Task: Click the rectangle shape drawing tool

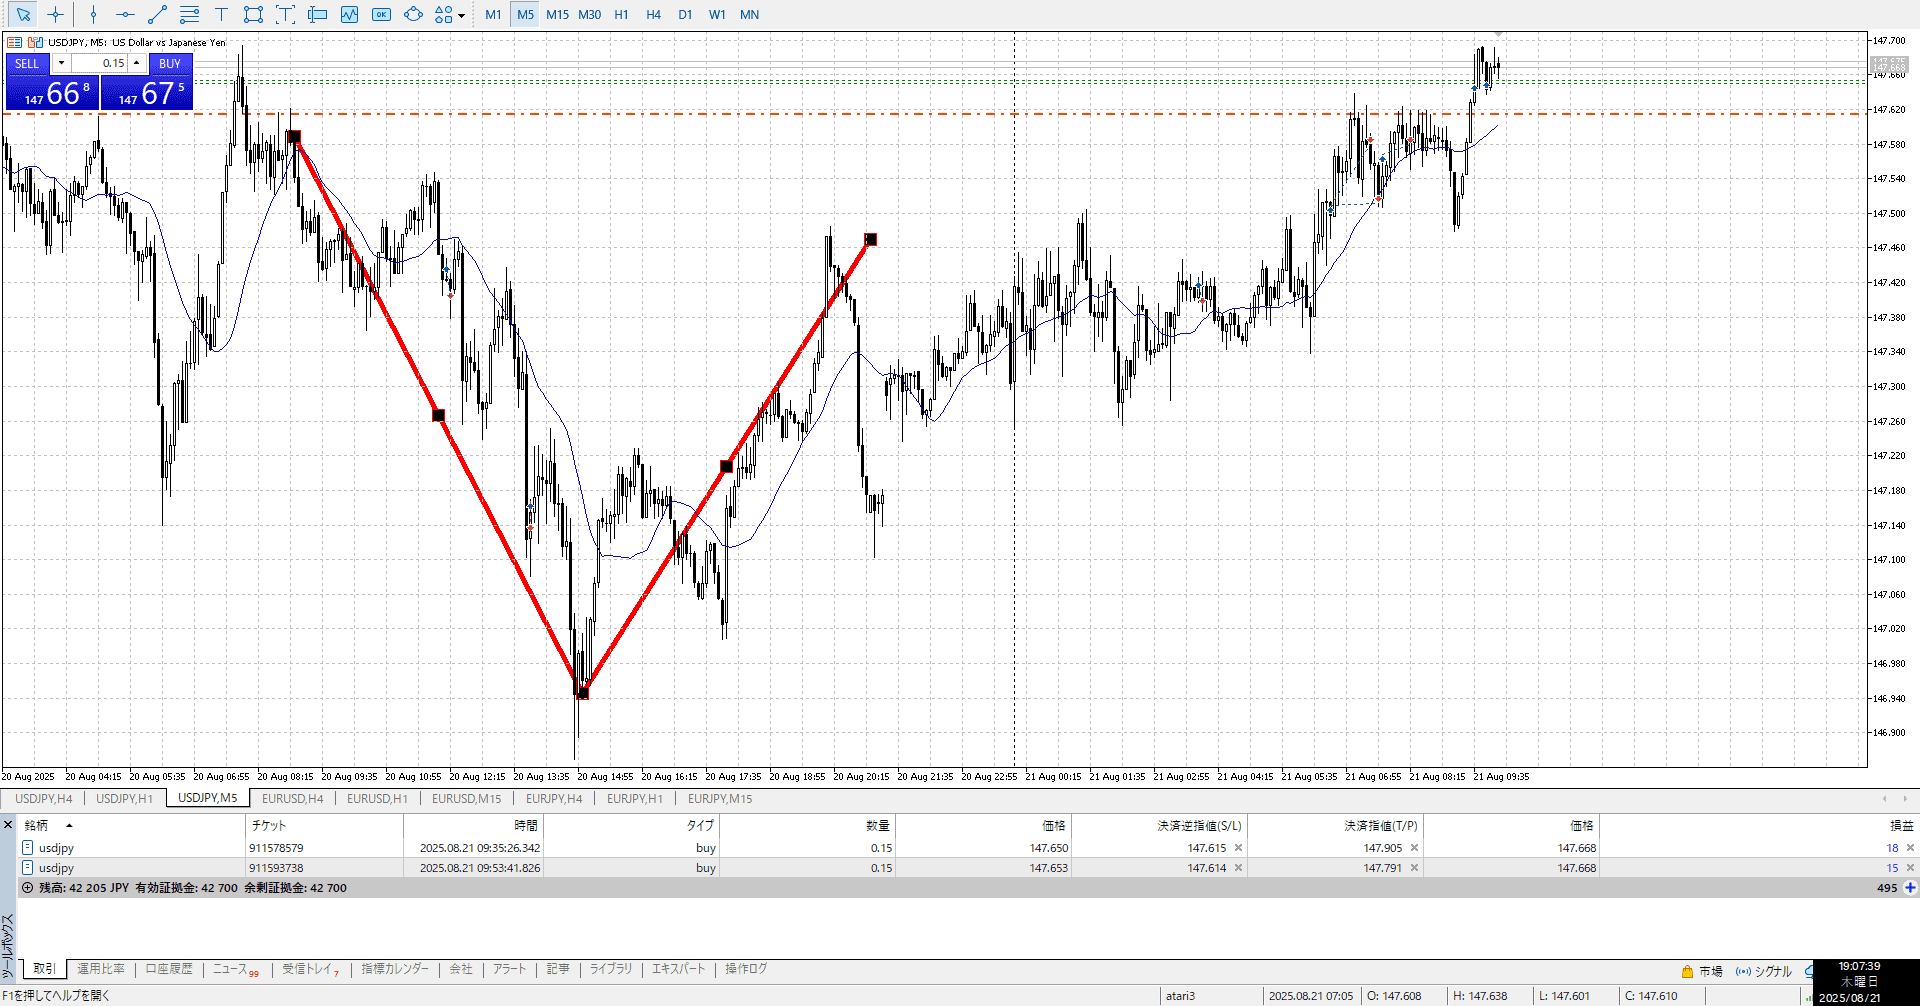Action: (253, 15)
